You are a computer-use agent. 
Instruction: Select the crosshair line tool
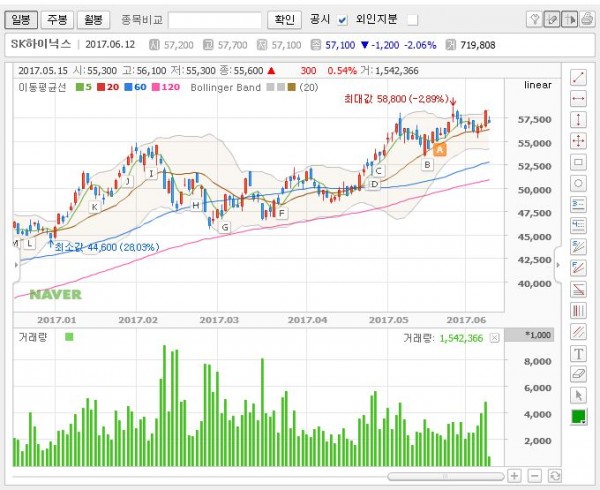(x=578, y=141)
